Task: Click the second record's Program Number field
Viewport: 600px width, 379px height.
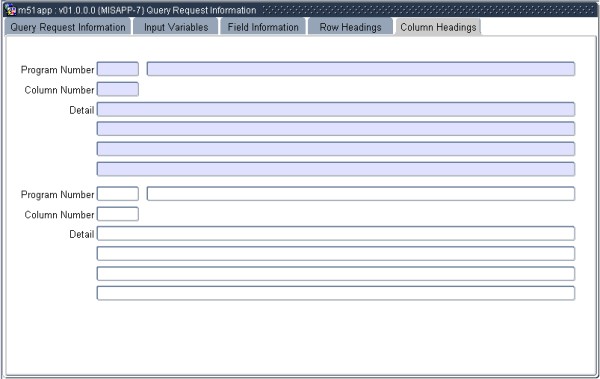Action: click(x=118, y=194)
